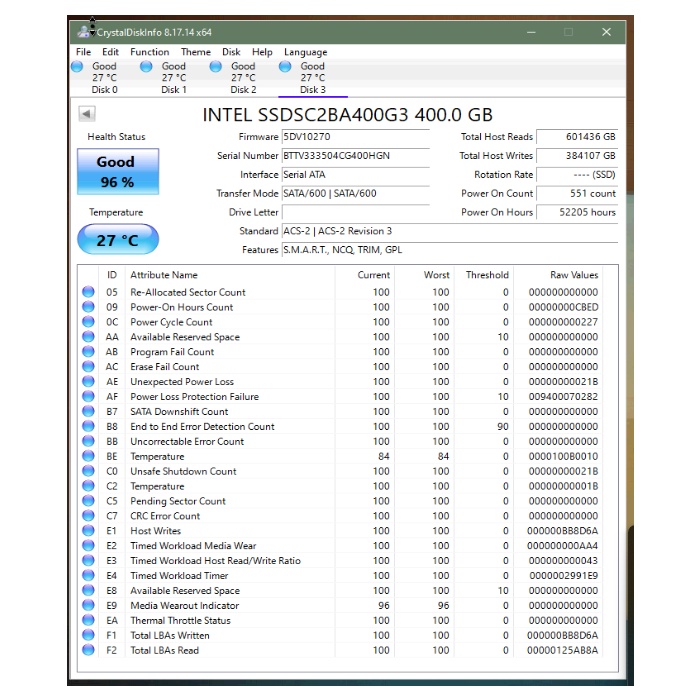Go to next disk with right arrow
Screen dimensions: 700x700
coord(613,113)
